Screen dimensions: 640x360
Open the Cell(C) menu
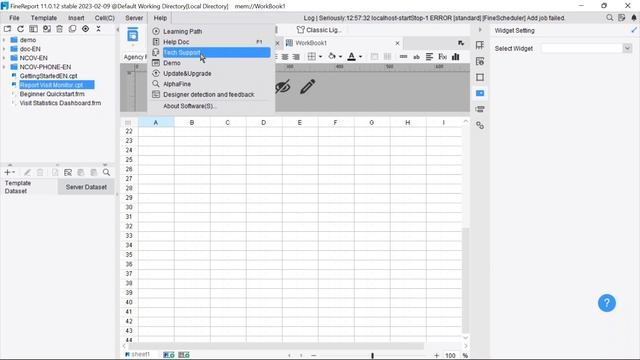[x=104, y=18]
